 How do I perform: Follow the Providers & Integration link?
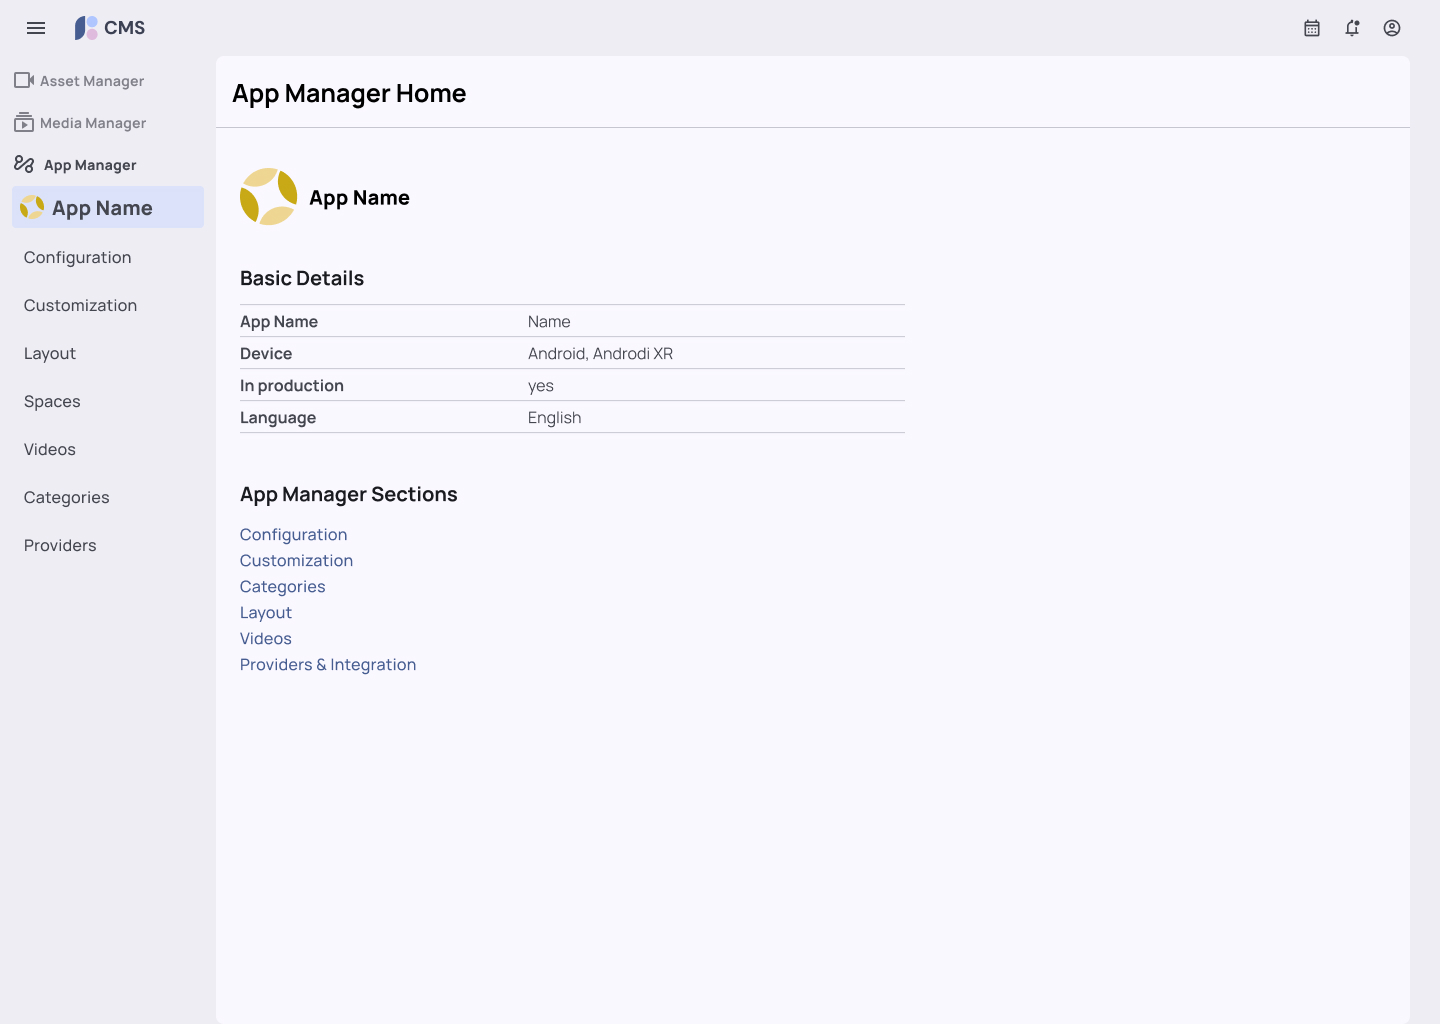point(328,665)
